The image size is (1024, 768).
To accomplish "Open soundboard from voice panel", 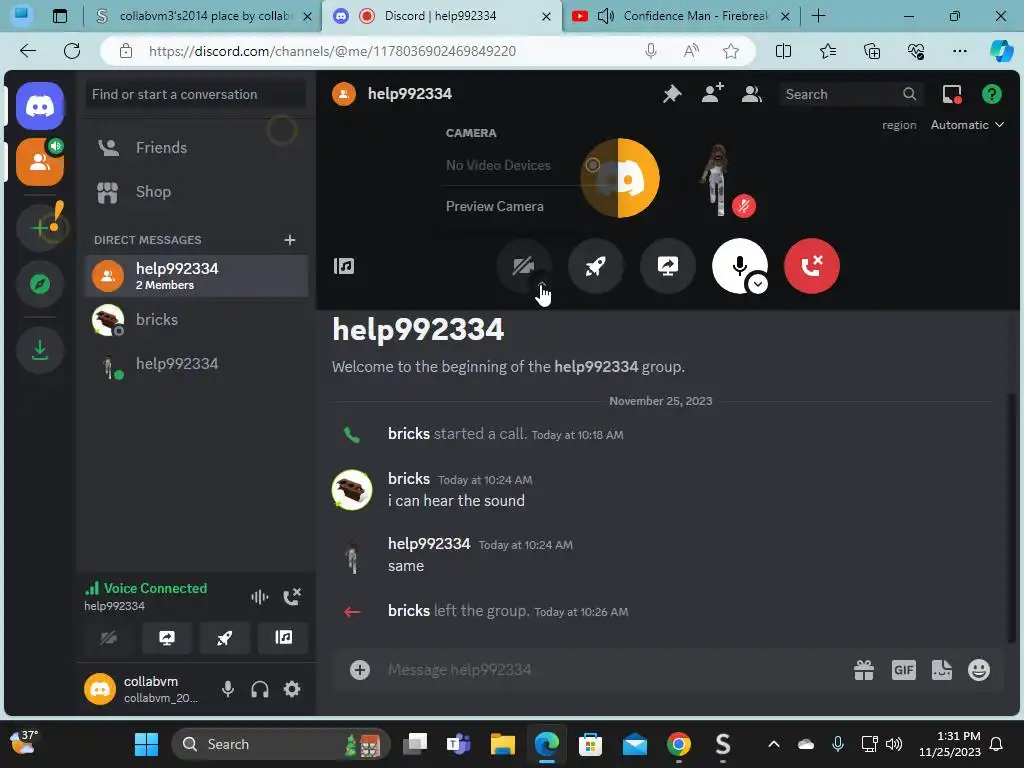I will click(283, 637).
